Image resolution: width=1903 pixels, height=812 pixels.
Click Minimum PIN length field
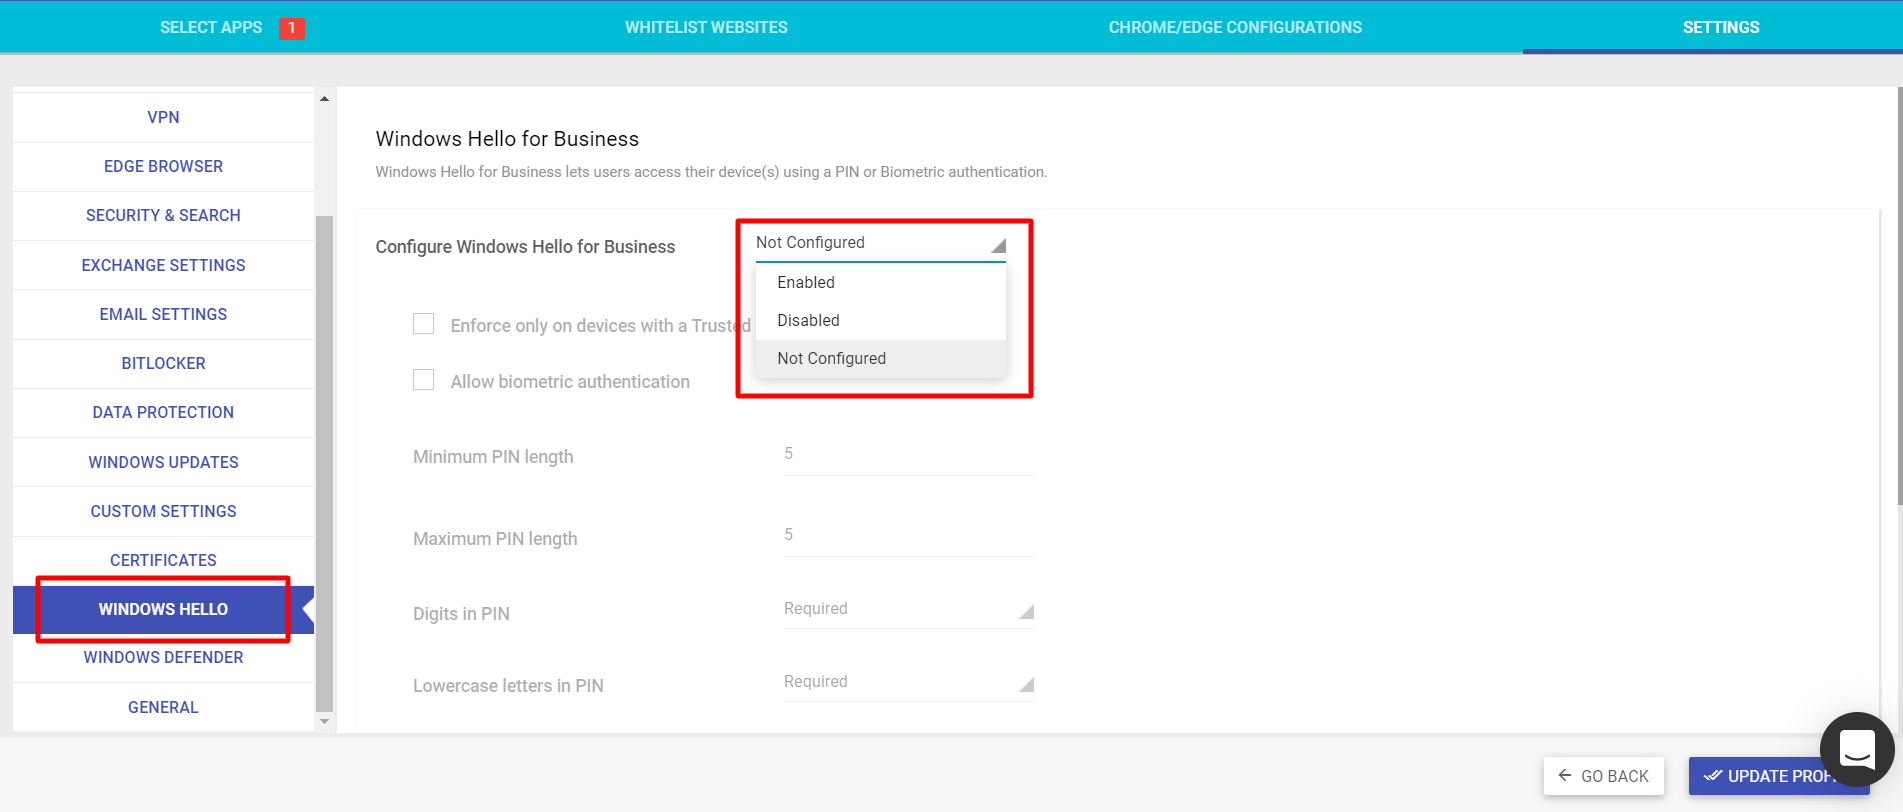coord(908,455)
